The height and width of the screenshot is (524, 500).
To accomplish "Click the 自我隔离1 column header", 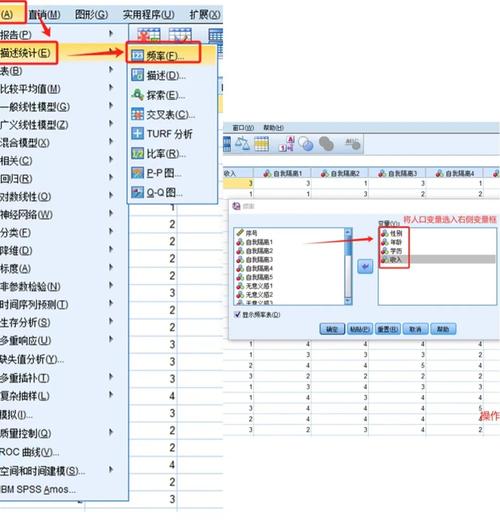I will click(x=282, y=173).
